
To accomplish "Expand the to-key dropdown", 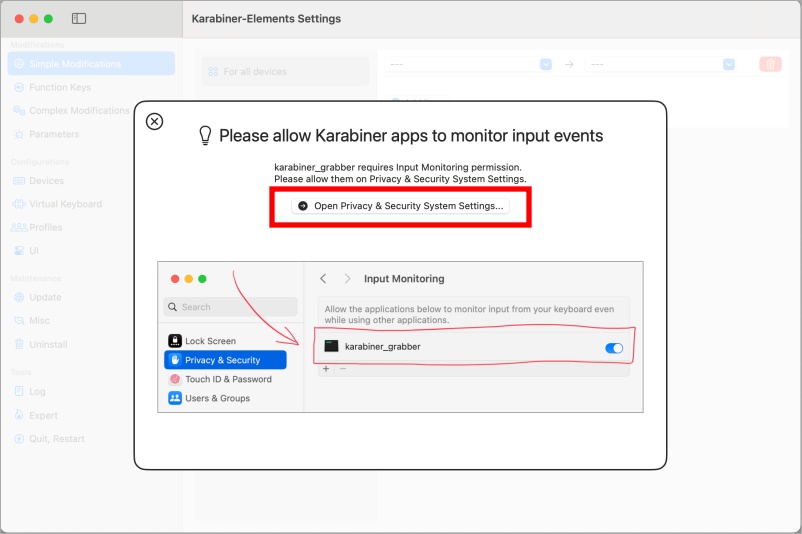I will click(x=728, y=64).
